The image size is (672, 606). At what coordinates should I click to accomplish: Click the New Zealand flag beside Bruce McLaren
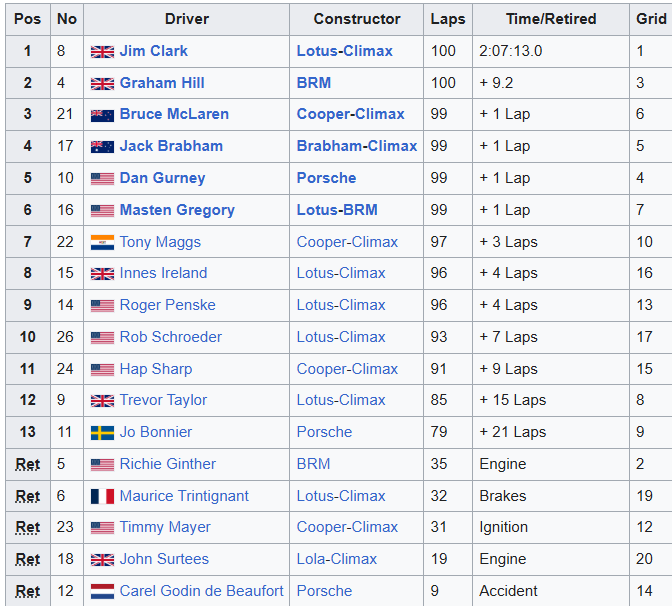tap(102, 115)
